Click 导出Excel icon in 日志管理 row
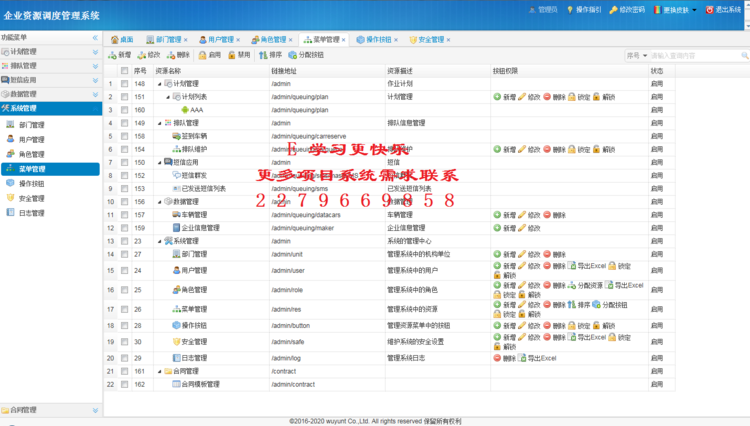This screenshot has height=426, width=750. coord(522,358)
